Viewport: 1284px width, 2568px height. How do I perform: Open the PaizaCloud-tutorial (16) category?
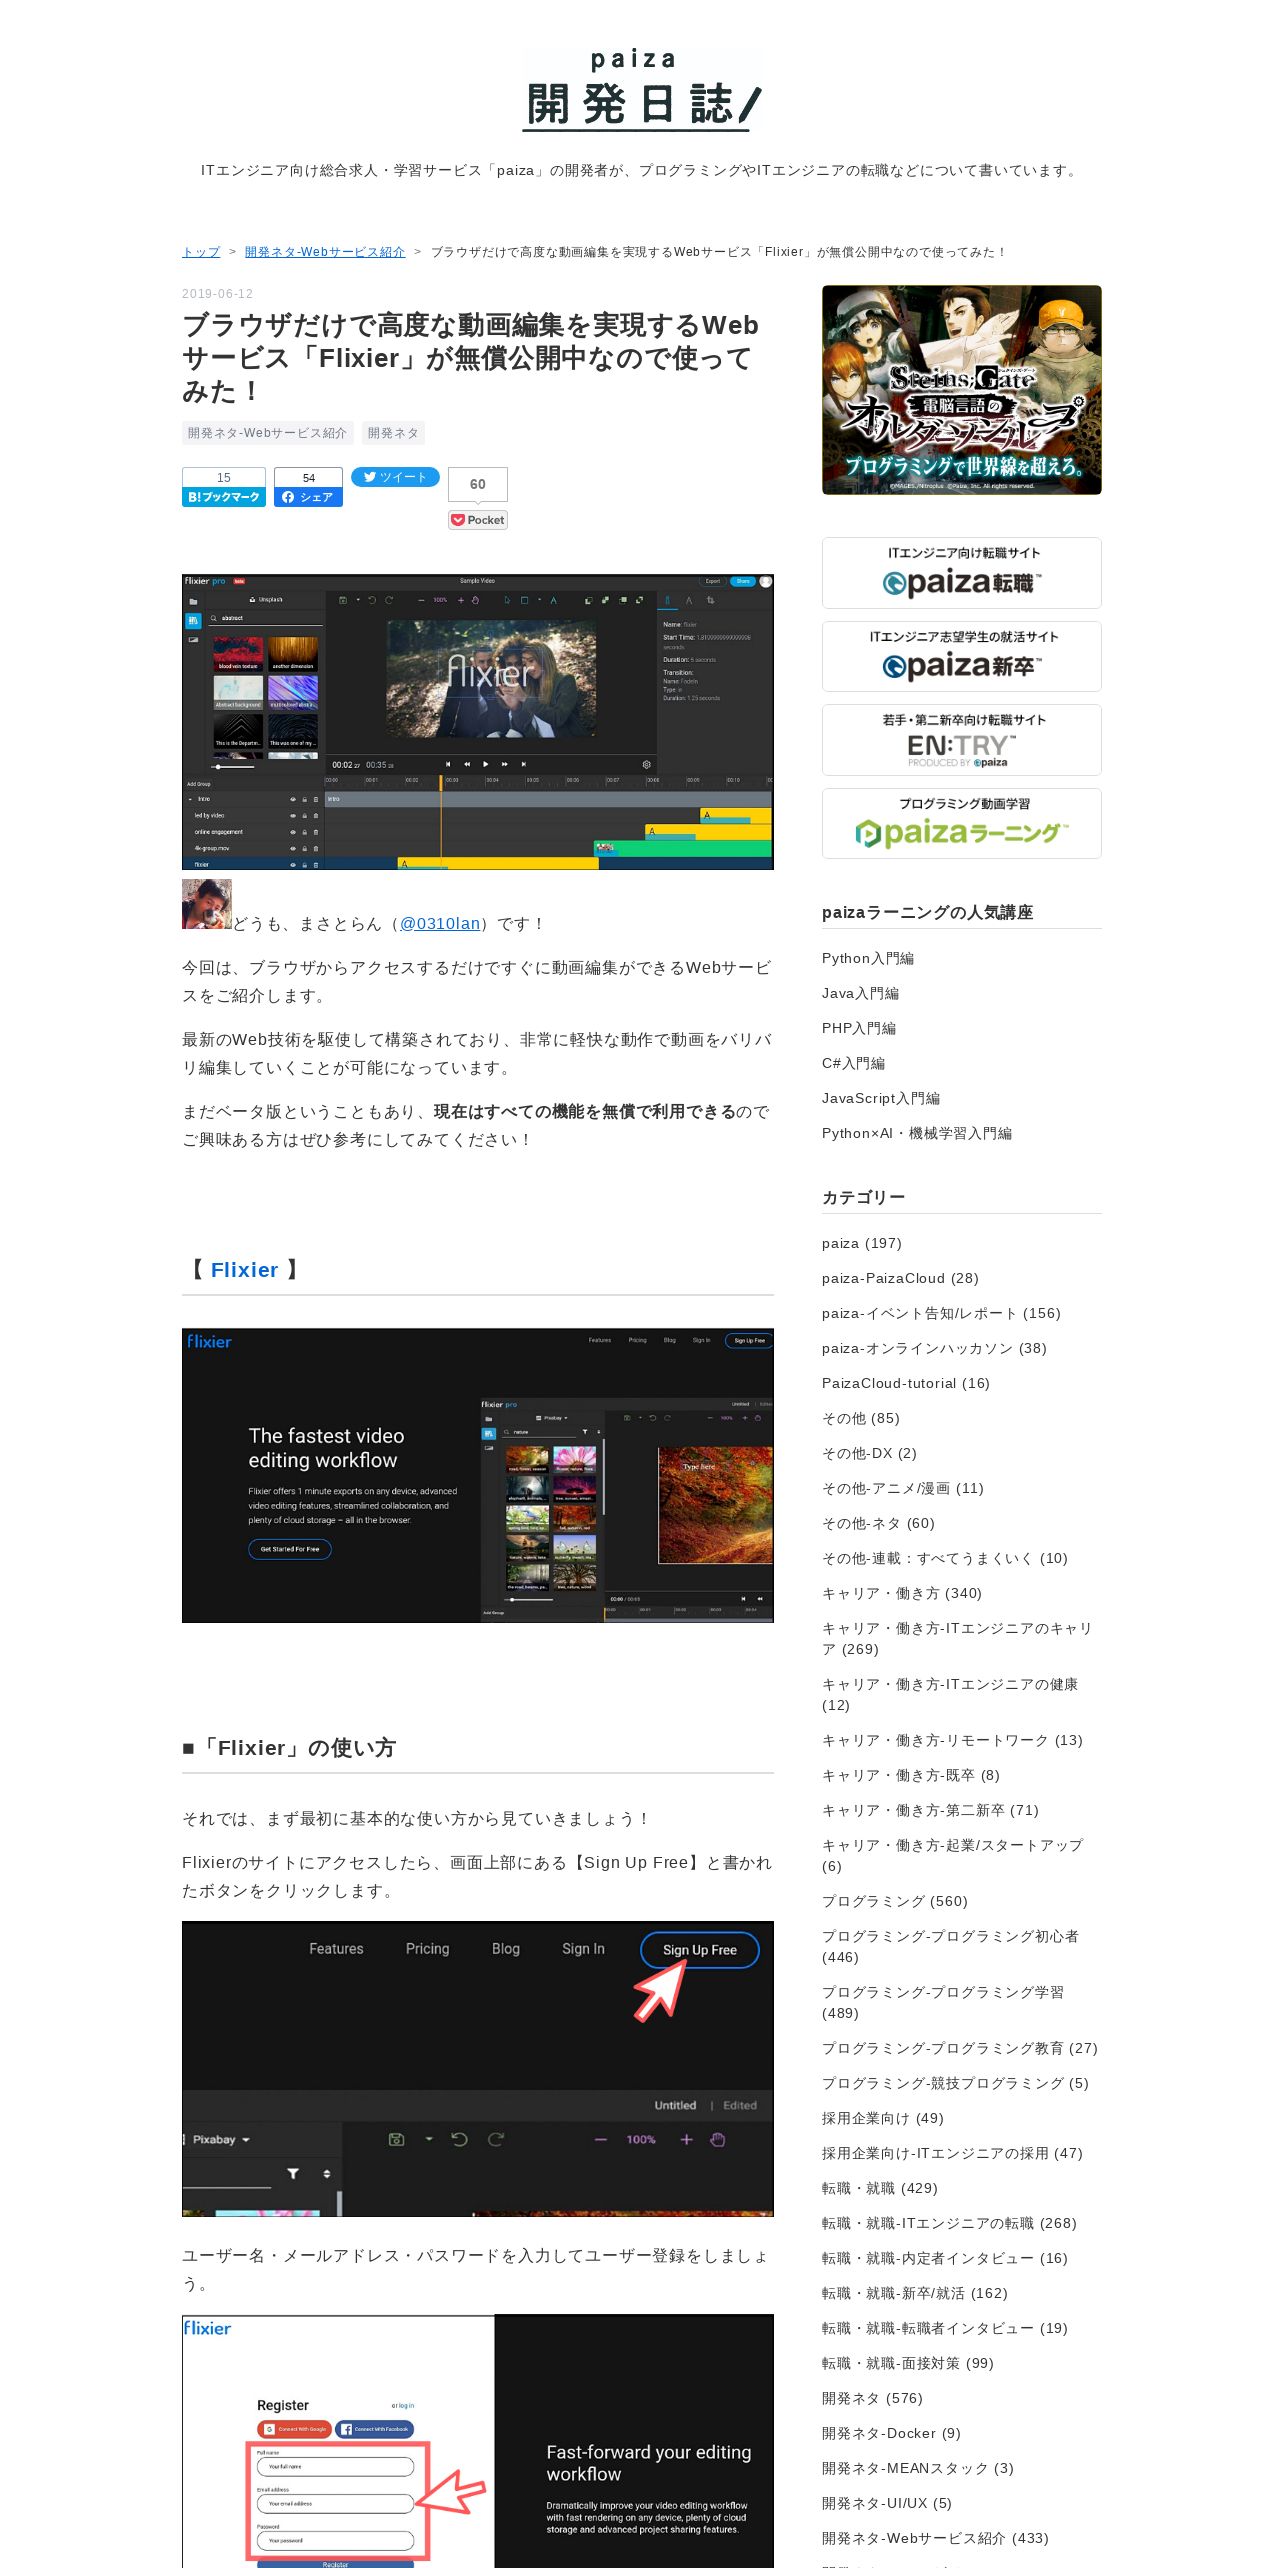[x=906, y=1383]
